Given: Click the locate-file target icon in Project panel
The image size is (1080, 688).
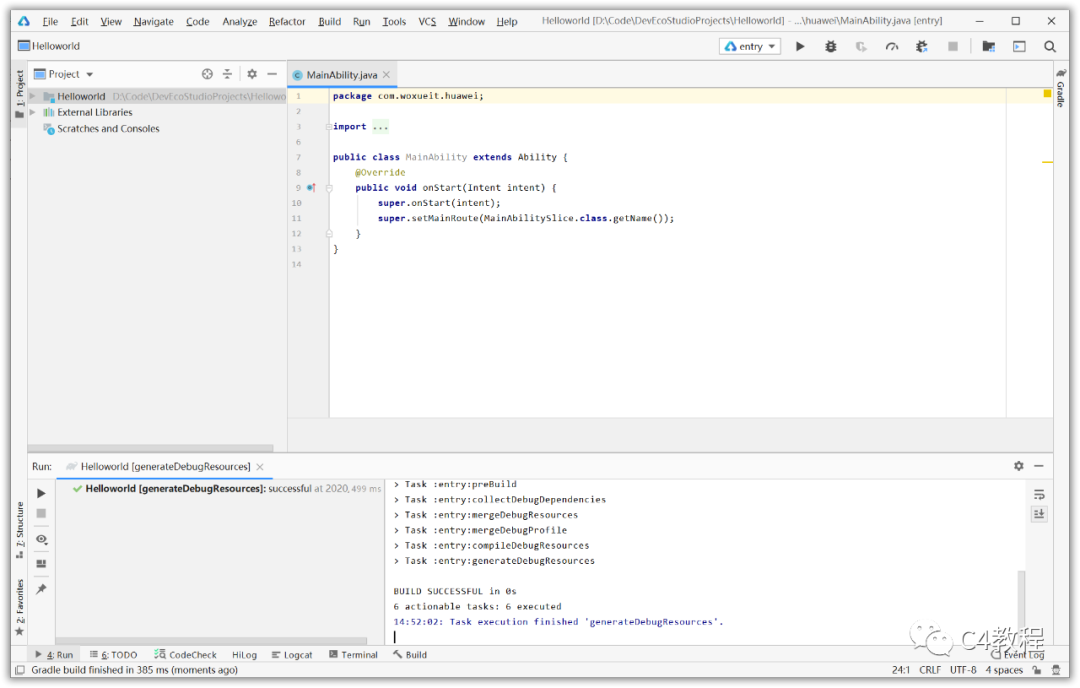Looking at the screenshot, I should click(207, 74).
